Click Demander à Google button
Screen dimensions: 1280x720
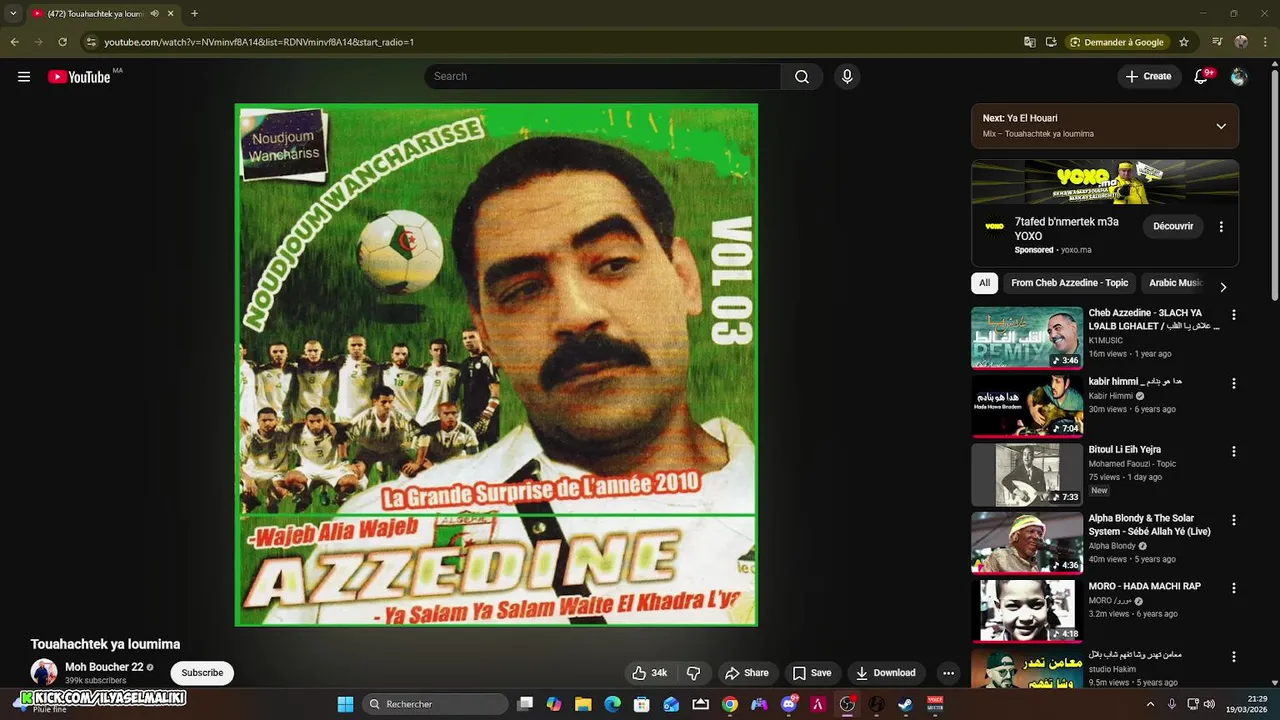[1117, 42]
